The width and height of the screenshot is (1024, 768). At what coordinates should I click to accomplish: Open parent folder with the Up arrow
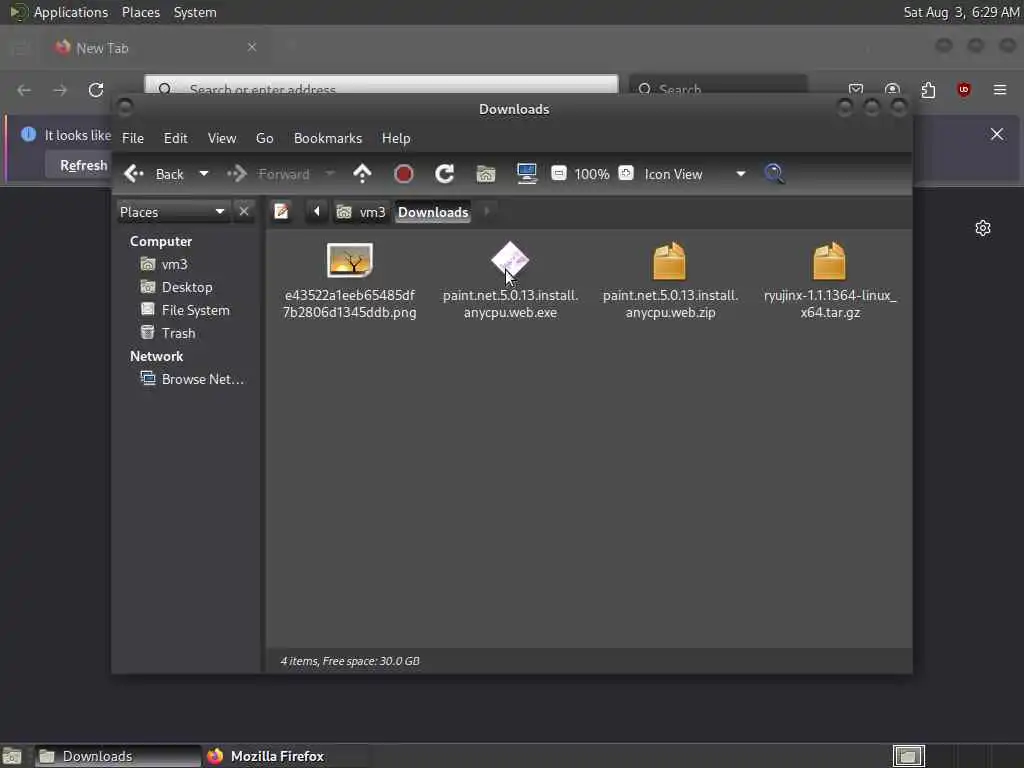tap(362, 174)
